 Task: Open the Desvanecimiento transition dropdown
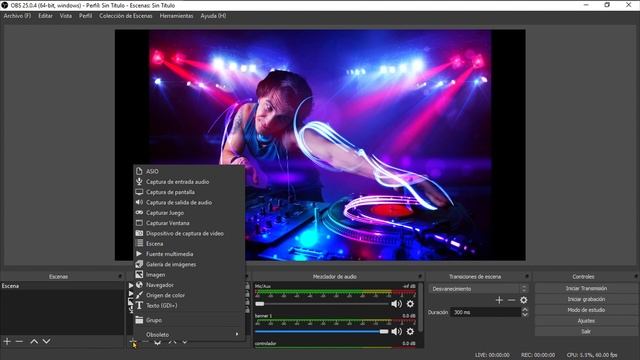478,289
